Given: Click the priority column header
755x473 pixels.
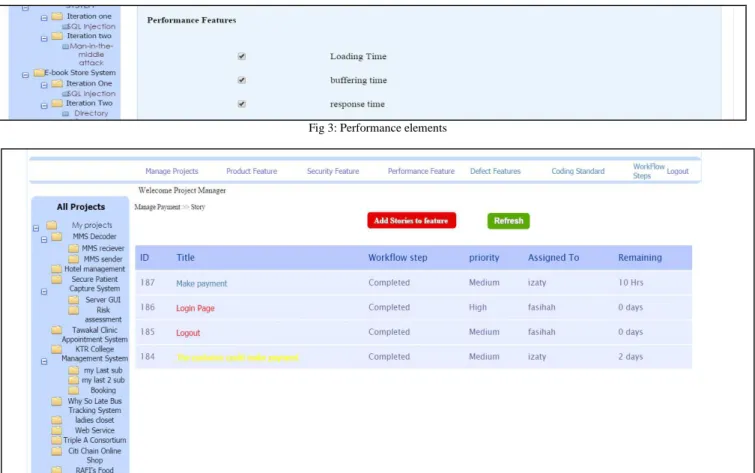Looking at the screenshot, I should coord(484,258).
